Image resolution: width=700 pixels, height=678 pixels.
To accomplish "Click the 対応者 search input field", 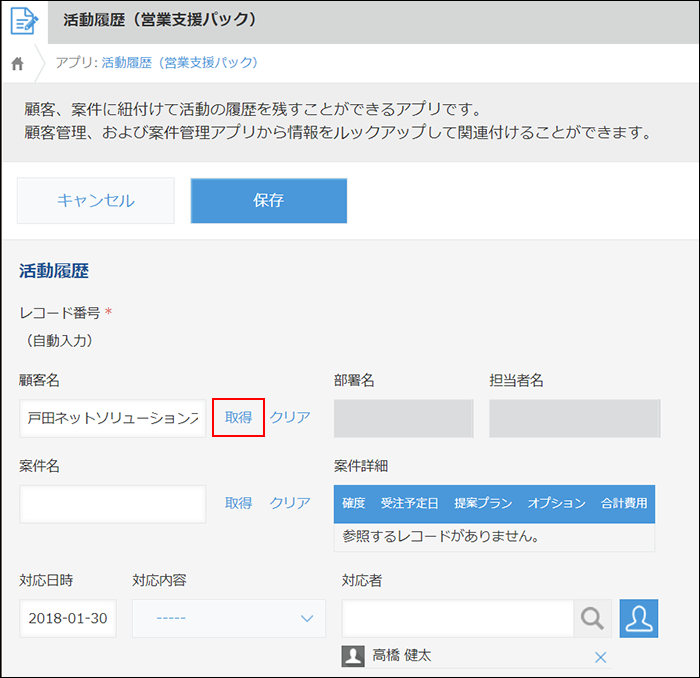I will 458,618.
